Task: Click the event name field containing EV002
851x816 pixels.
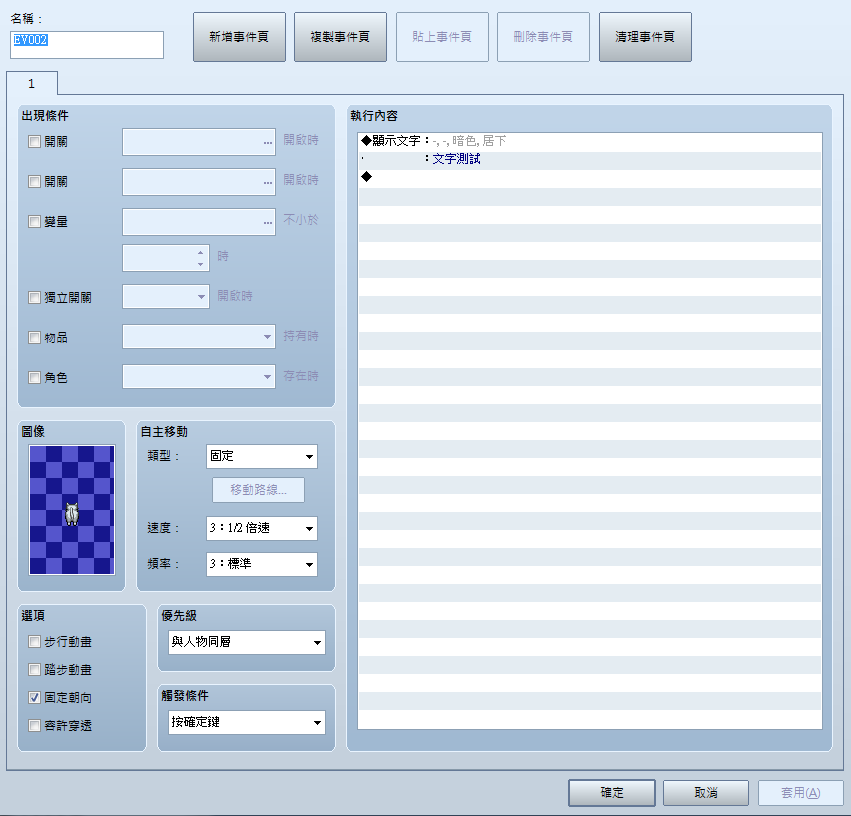Action: coord(87,44)
